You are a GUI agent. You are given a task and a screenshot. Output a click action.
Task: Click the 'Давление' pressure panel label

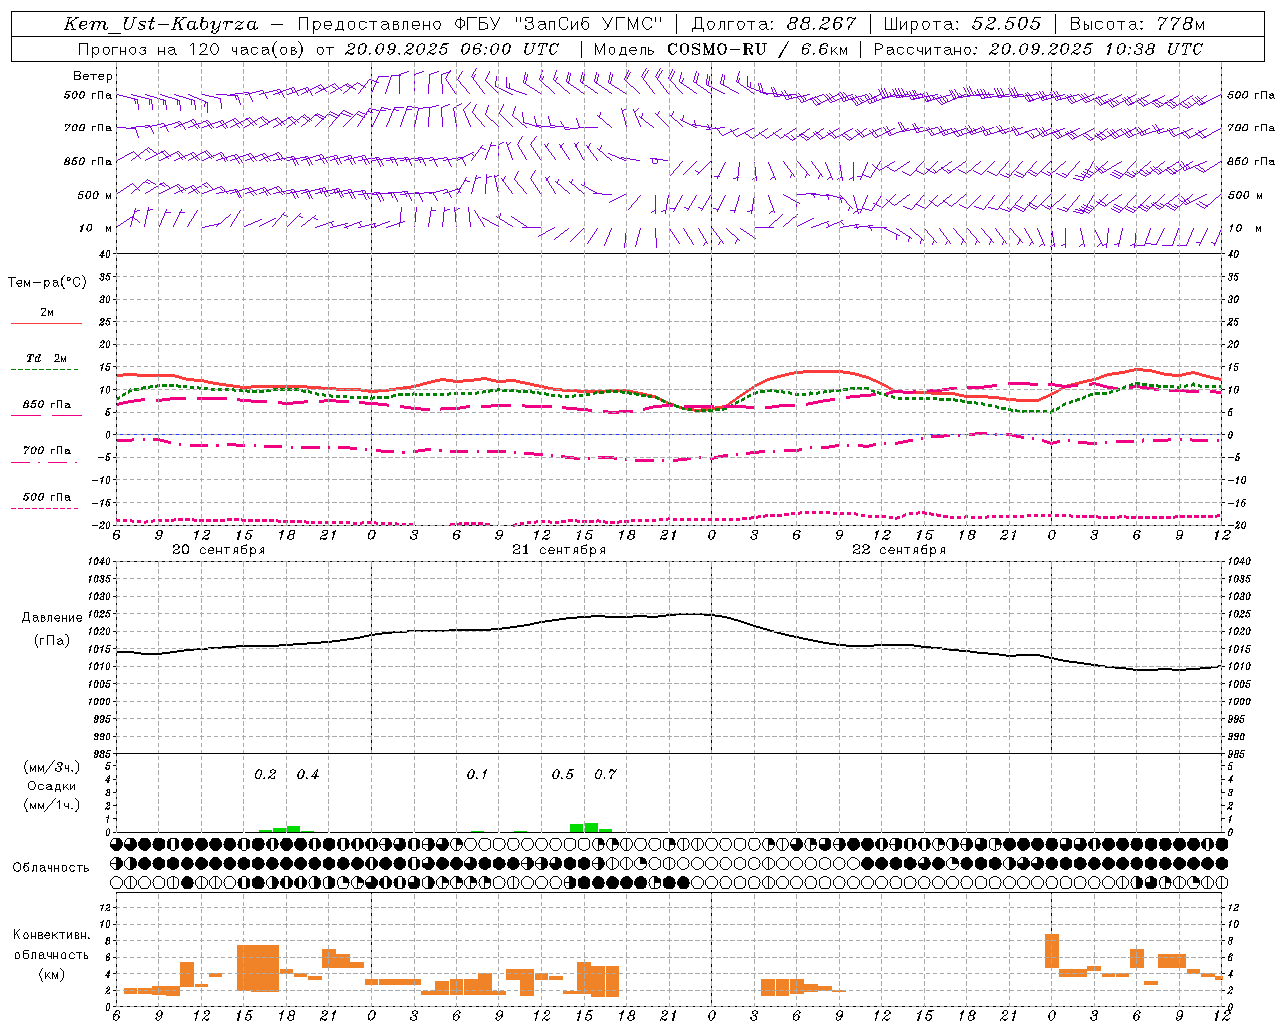(x=51, y=618)
